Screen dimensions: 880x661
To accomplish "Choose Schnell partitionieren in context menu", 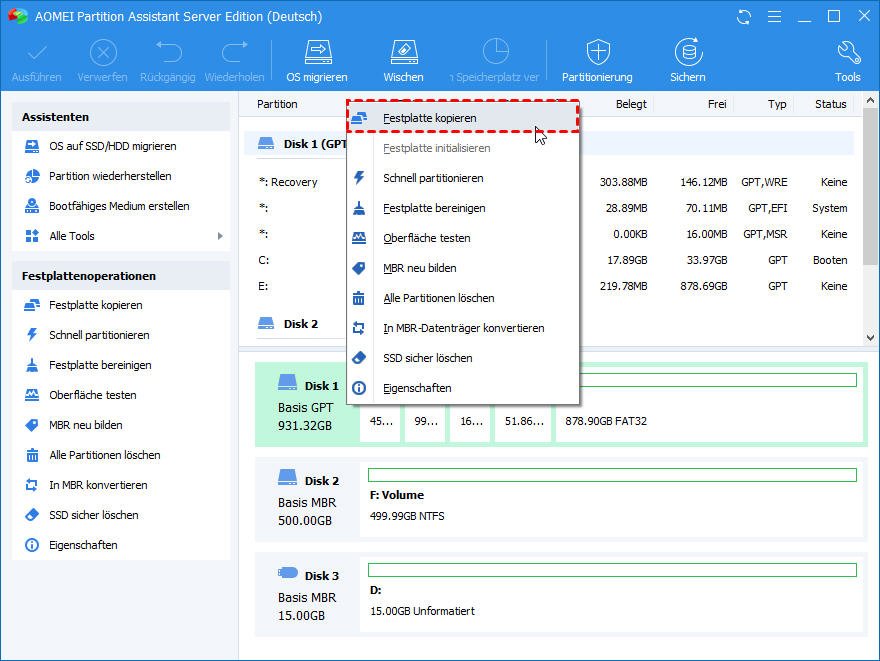I will [463, 178].
